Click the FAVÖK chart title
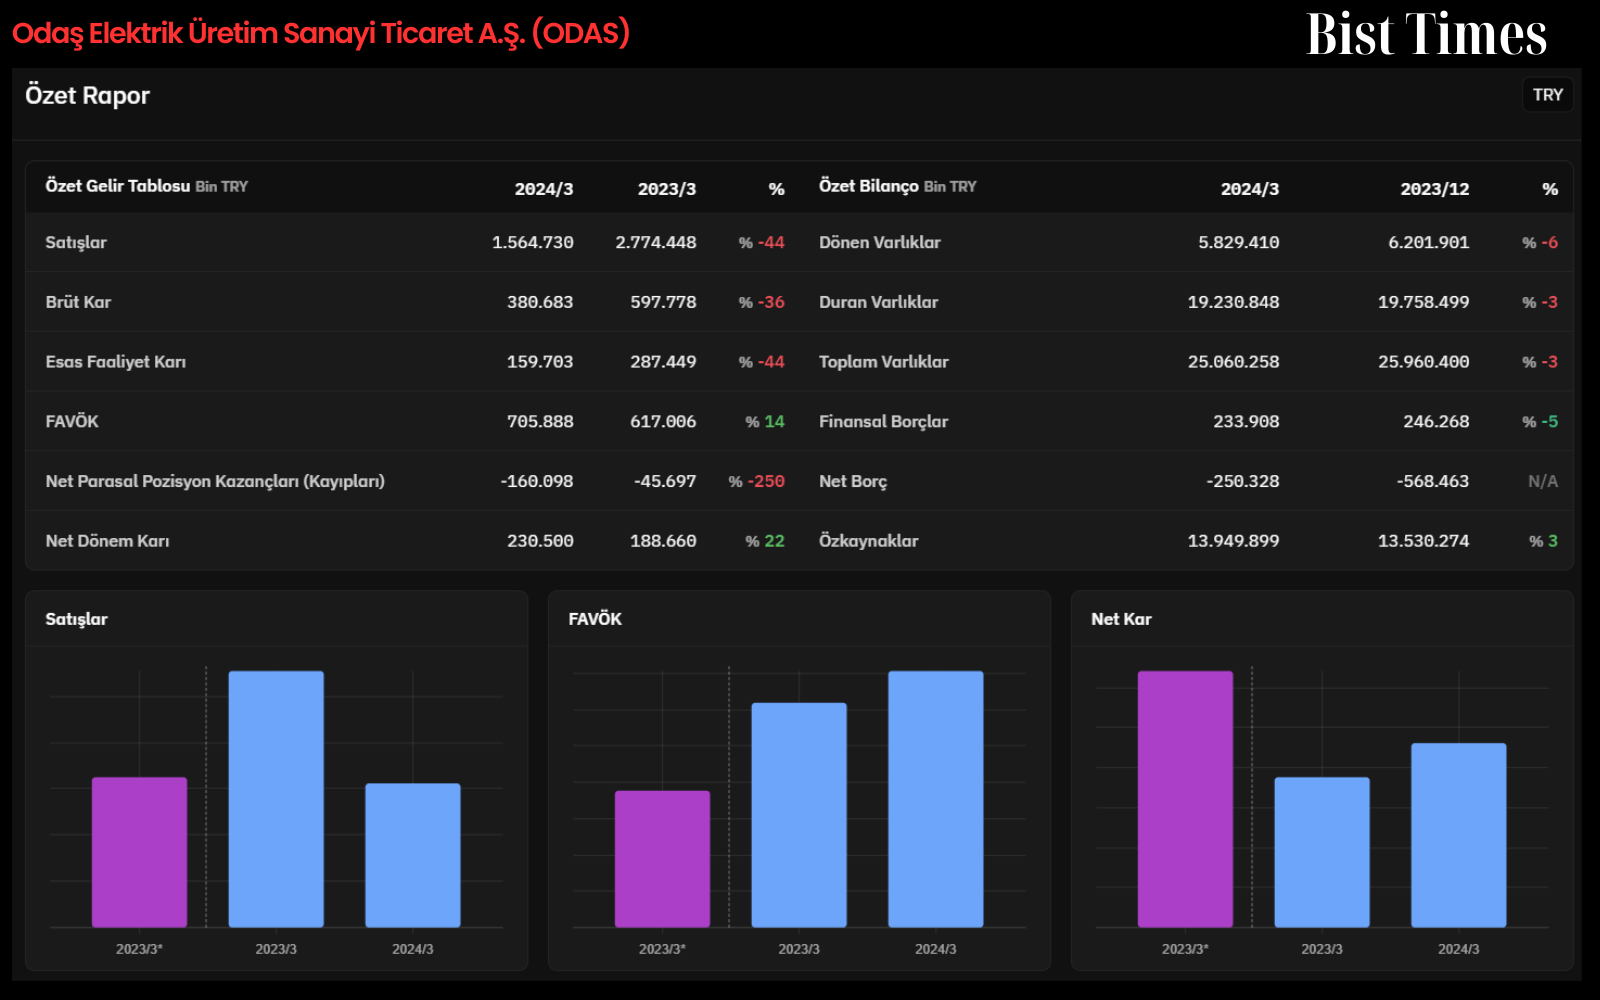The image size is (1600, 1000). (x=595, y=619)
